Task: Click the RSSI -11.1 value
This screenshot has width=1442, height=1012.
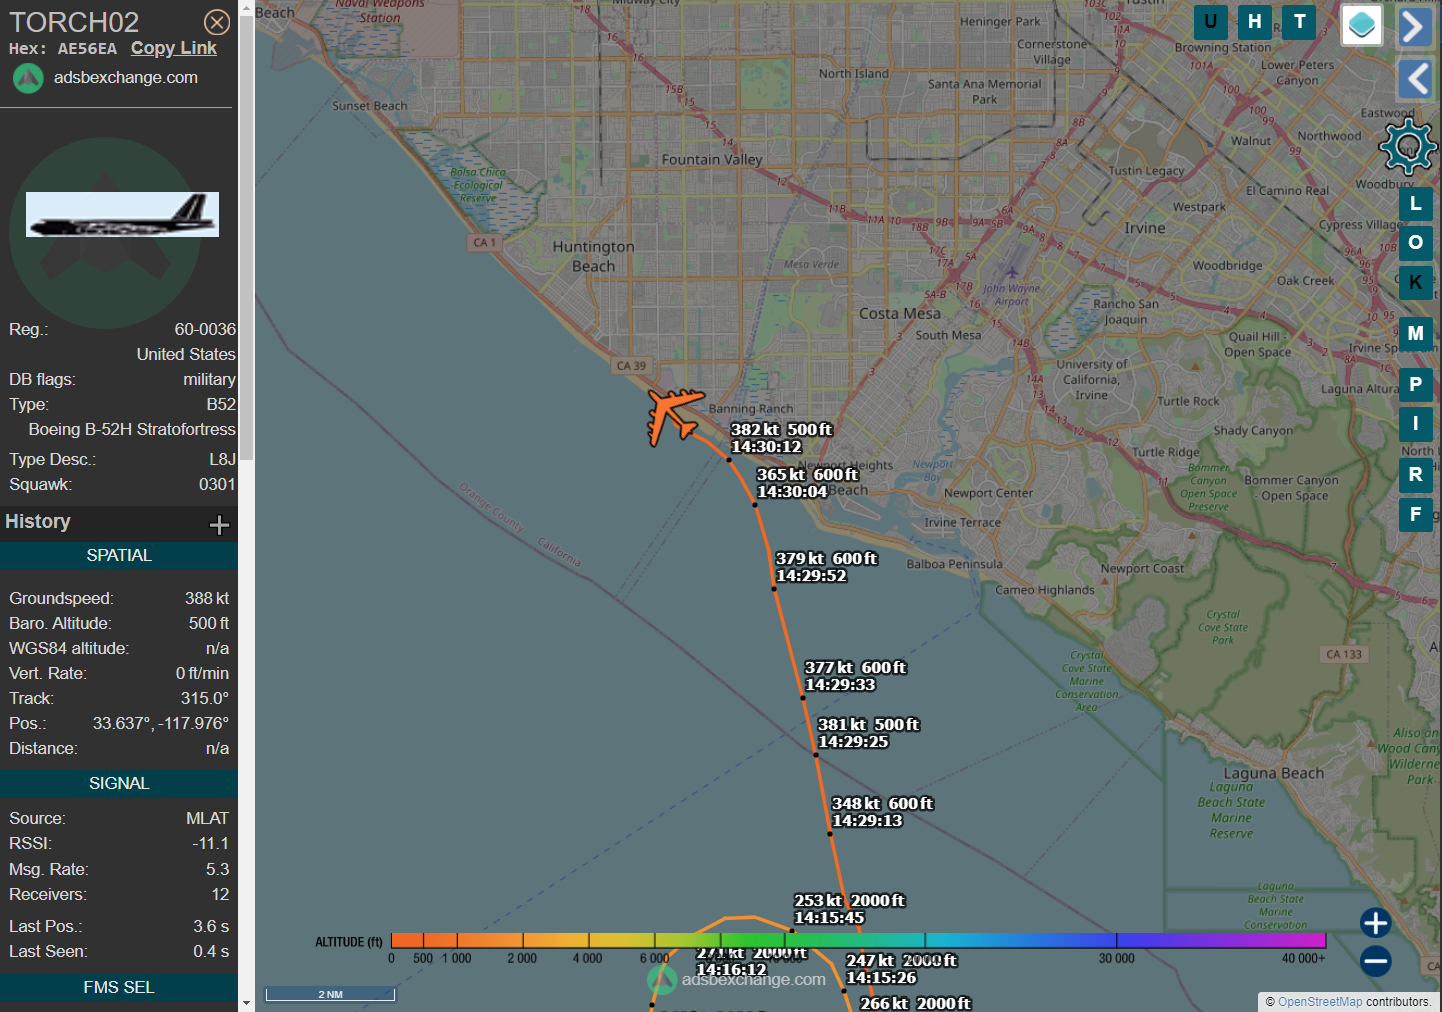Action: click(210, 843)
